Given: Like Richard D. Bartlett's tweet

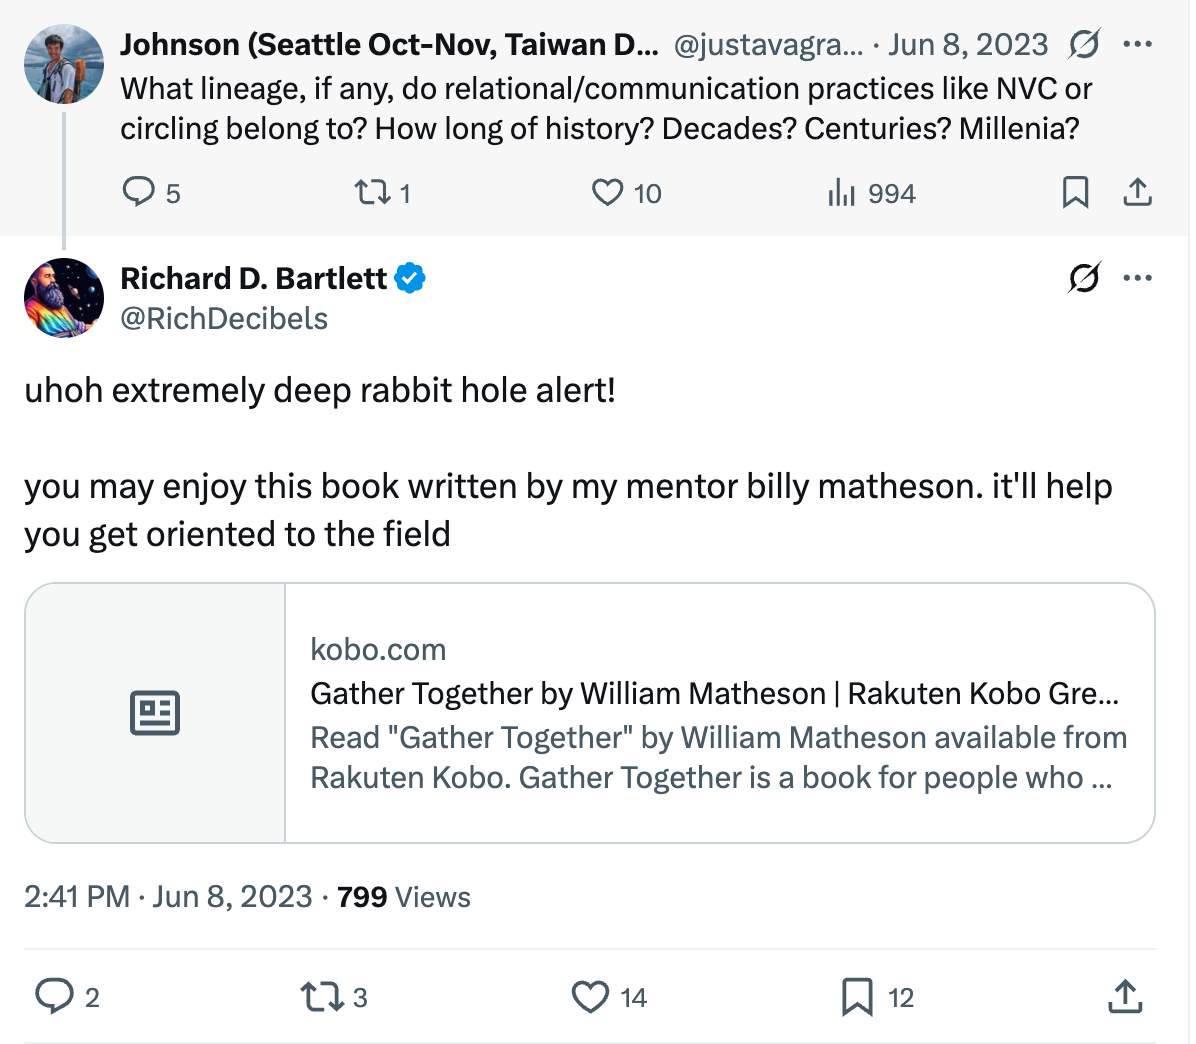Looking at the screenshot, I should pyautogui.click(x=590, y=996).
